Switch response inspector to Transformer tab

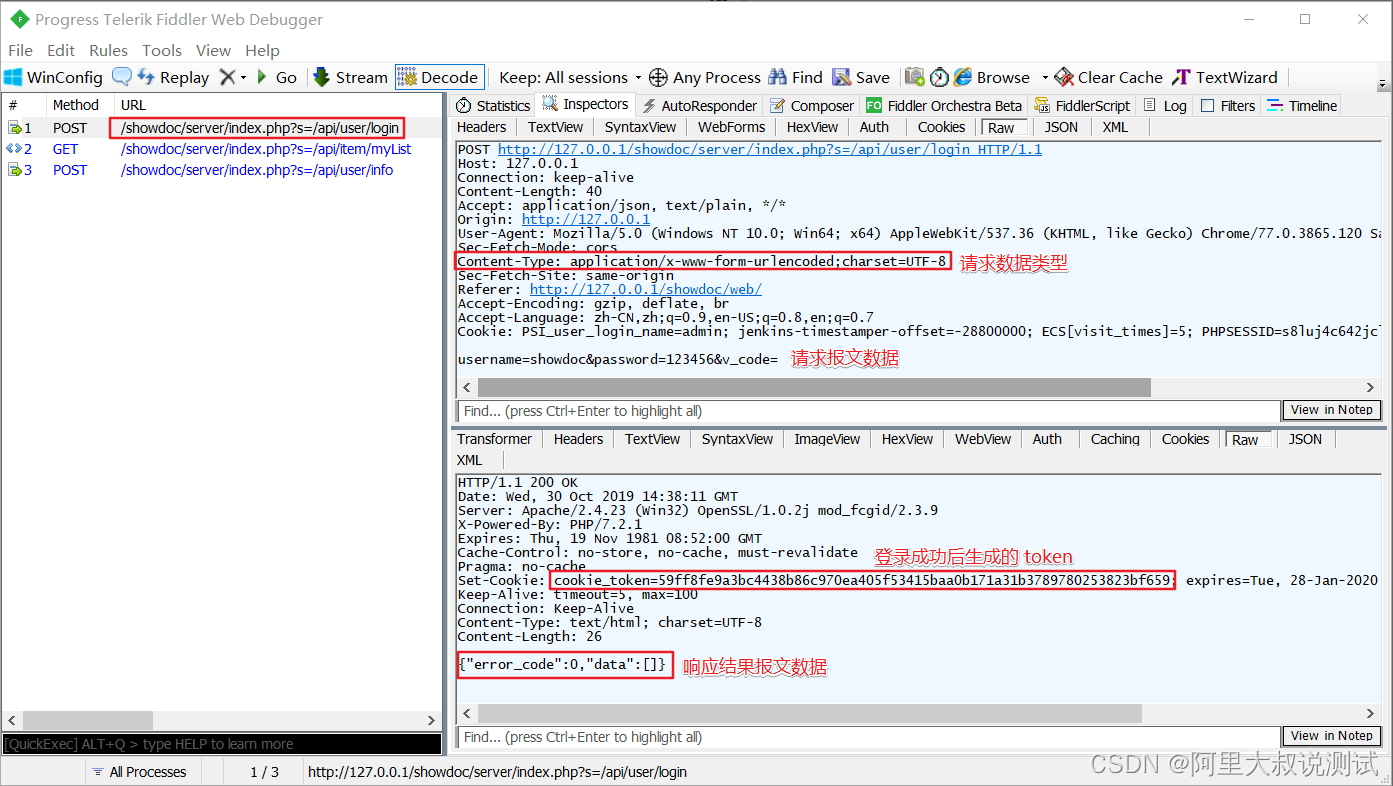click(495, 439)
